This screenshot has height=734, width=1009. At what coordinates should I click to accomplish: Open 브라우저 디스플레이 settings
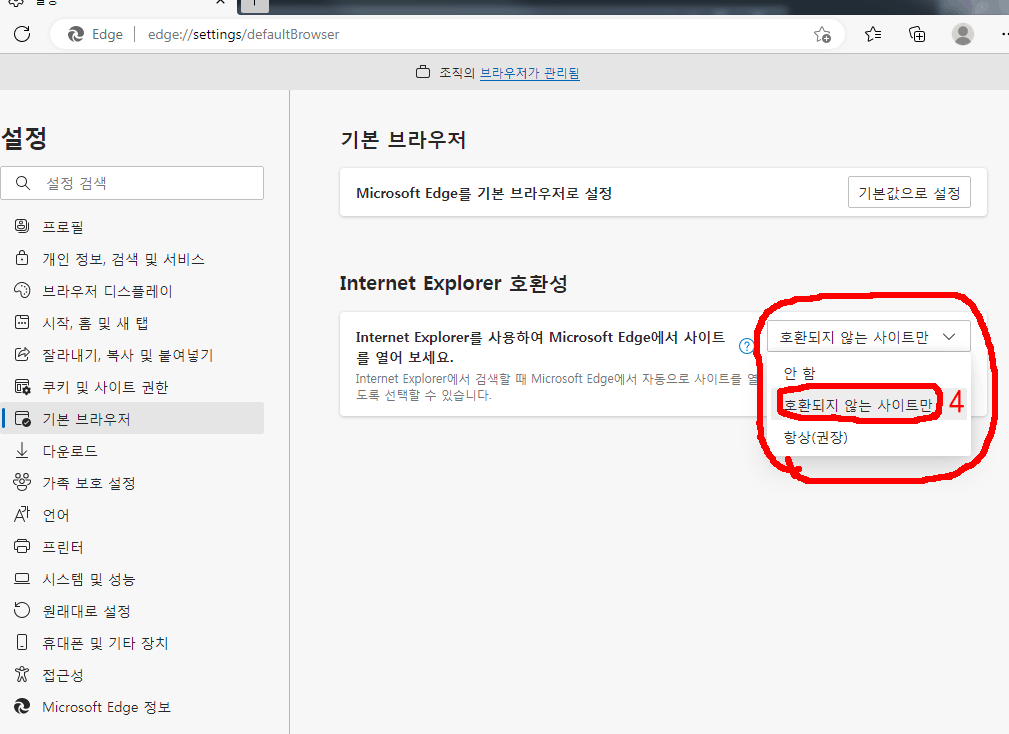[x=132, y=291]
